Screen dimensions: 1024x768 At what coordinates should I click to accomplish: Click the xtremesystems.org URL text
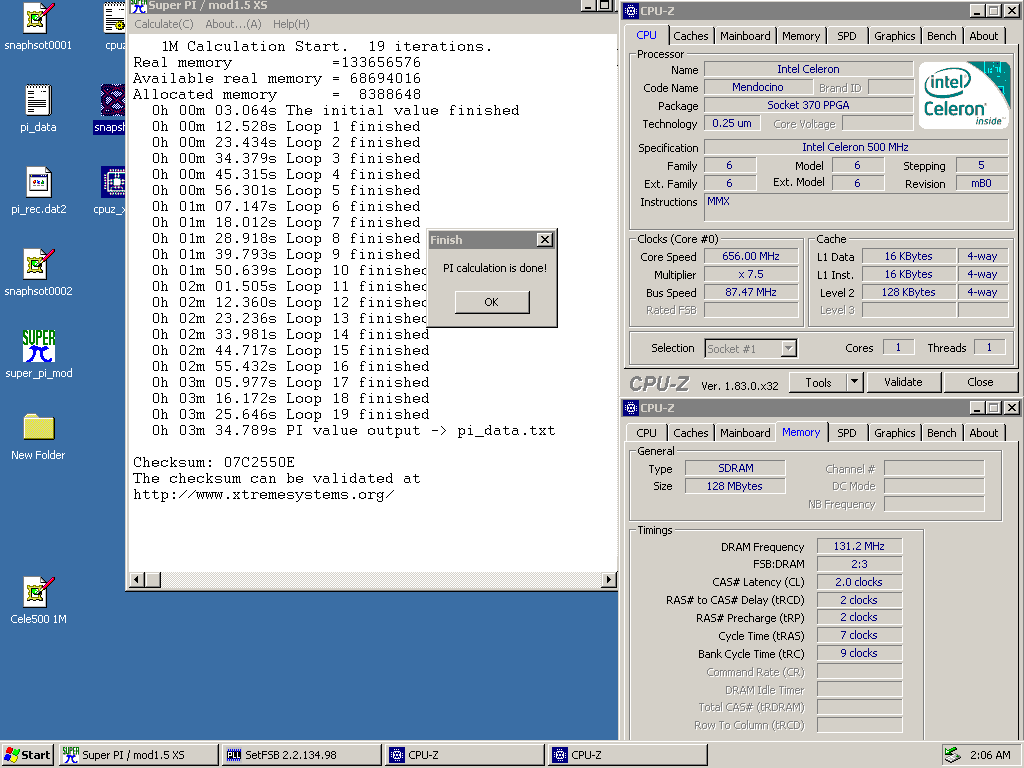[x=263, y=494]
